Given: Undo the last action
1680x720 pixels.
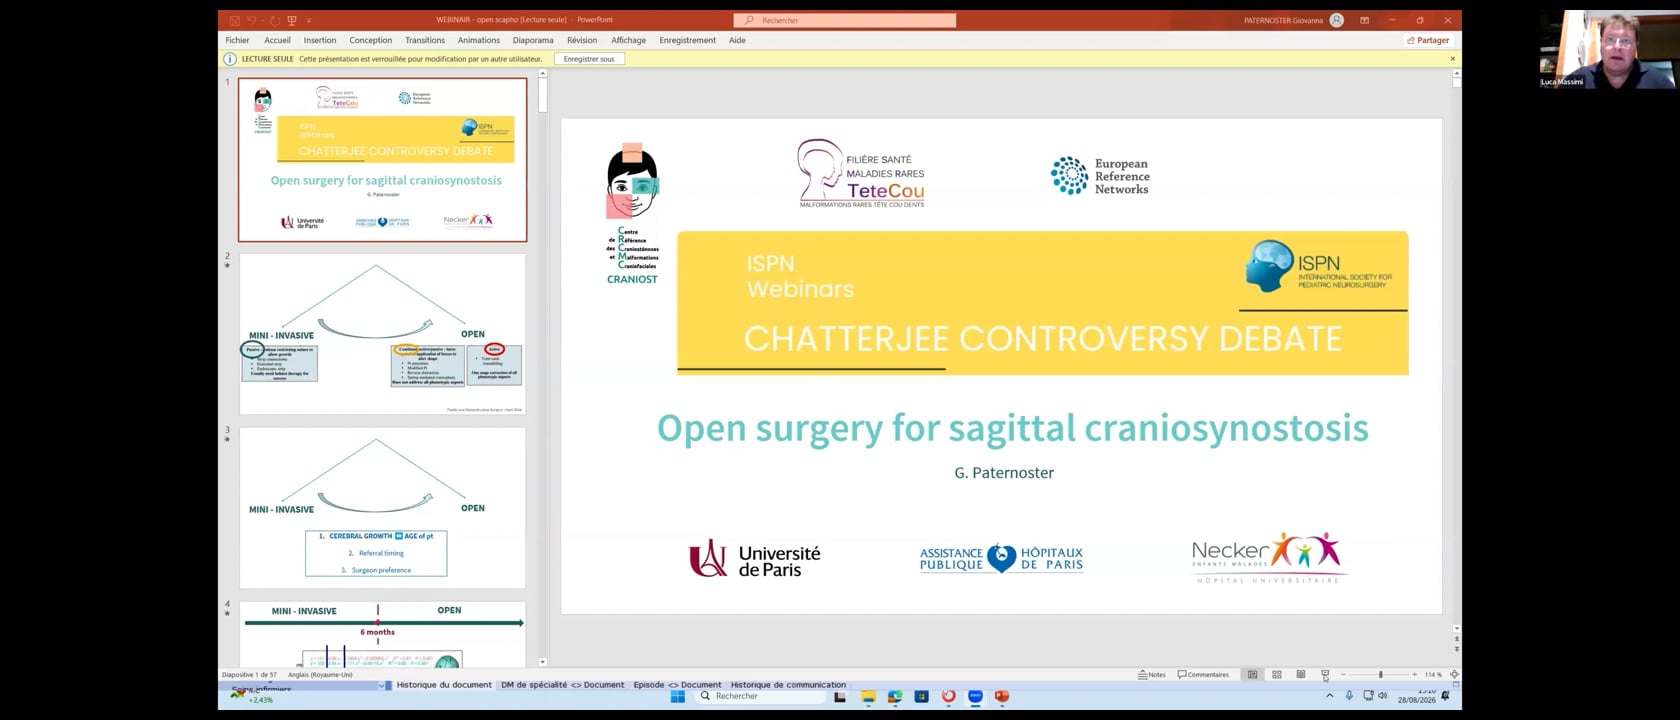Looking at the screenshot, I should coord(252,20).
